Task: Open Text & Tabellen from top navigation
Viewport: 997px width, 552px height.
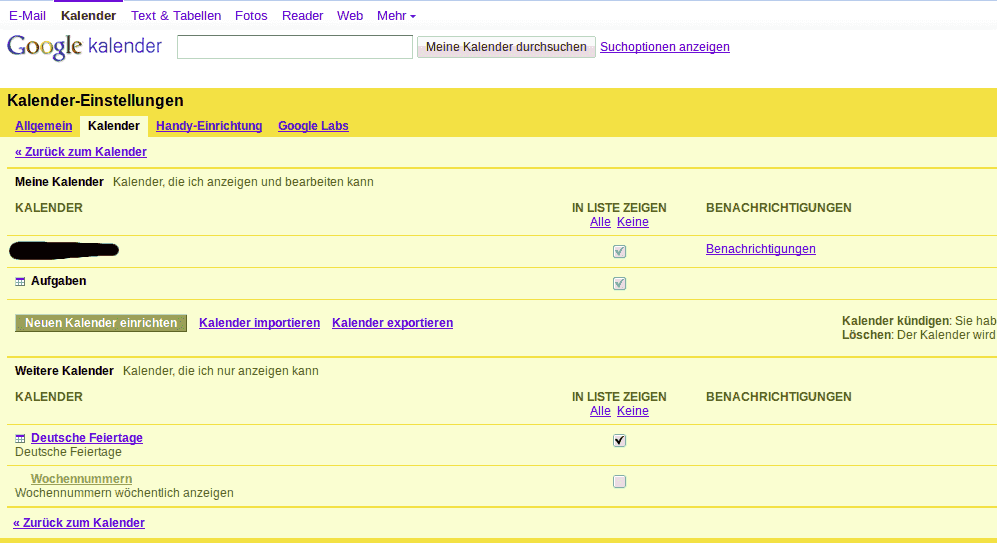Action: (176, 16)
